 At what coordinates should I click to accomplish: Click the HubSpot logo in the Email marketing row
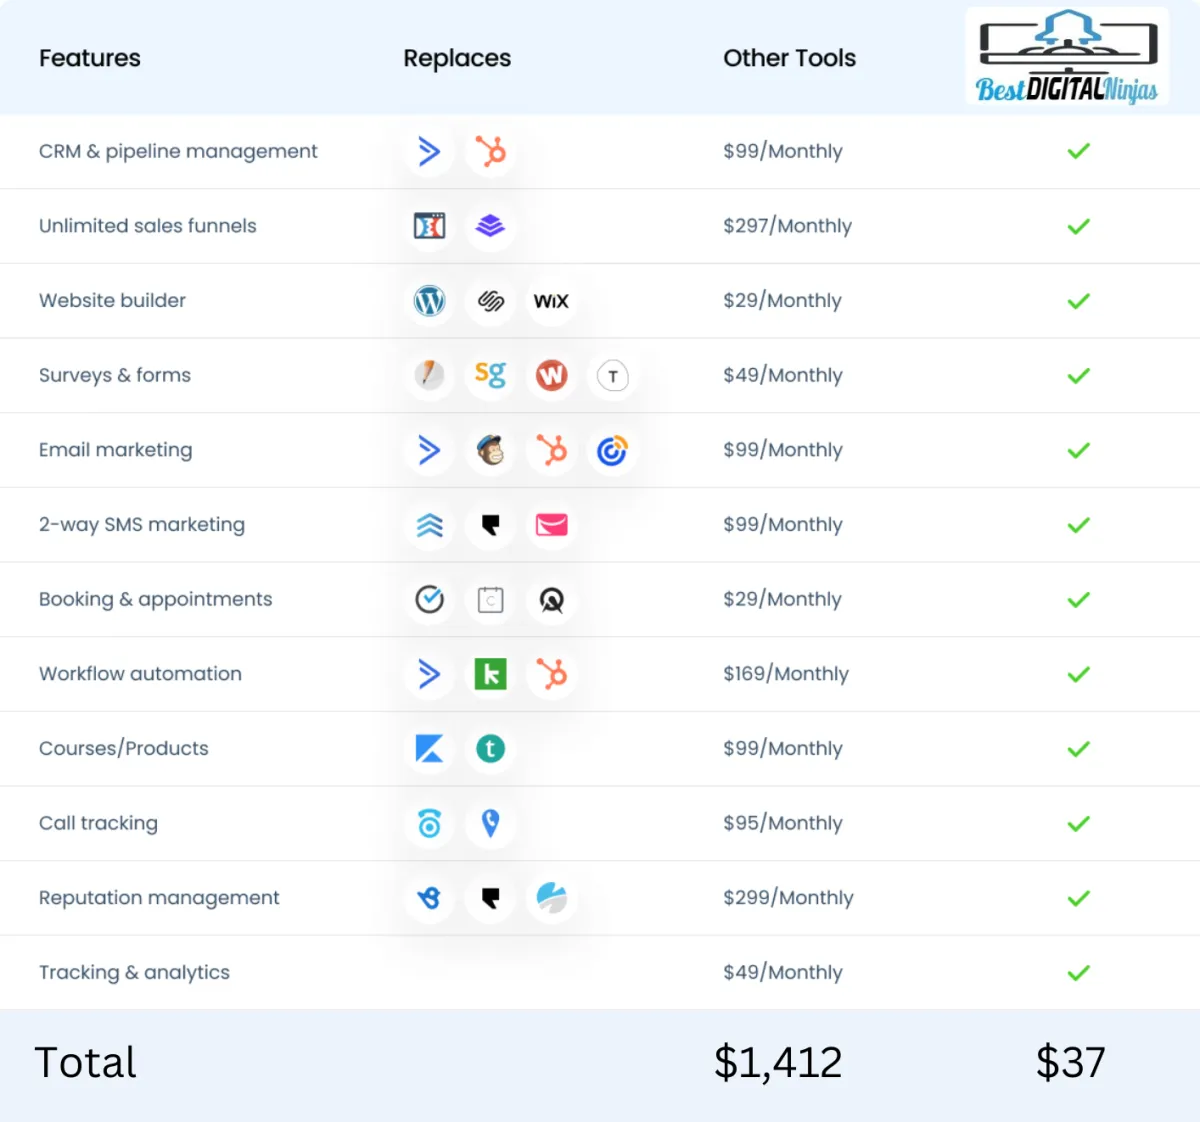click(x=551, y=450)
